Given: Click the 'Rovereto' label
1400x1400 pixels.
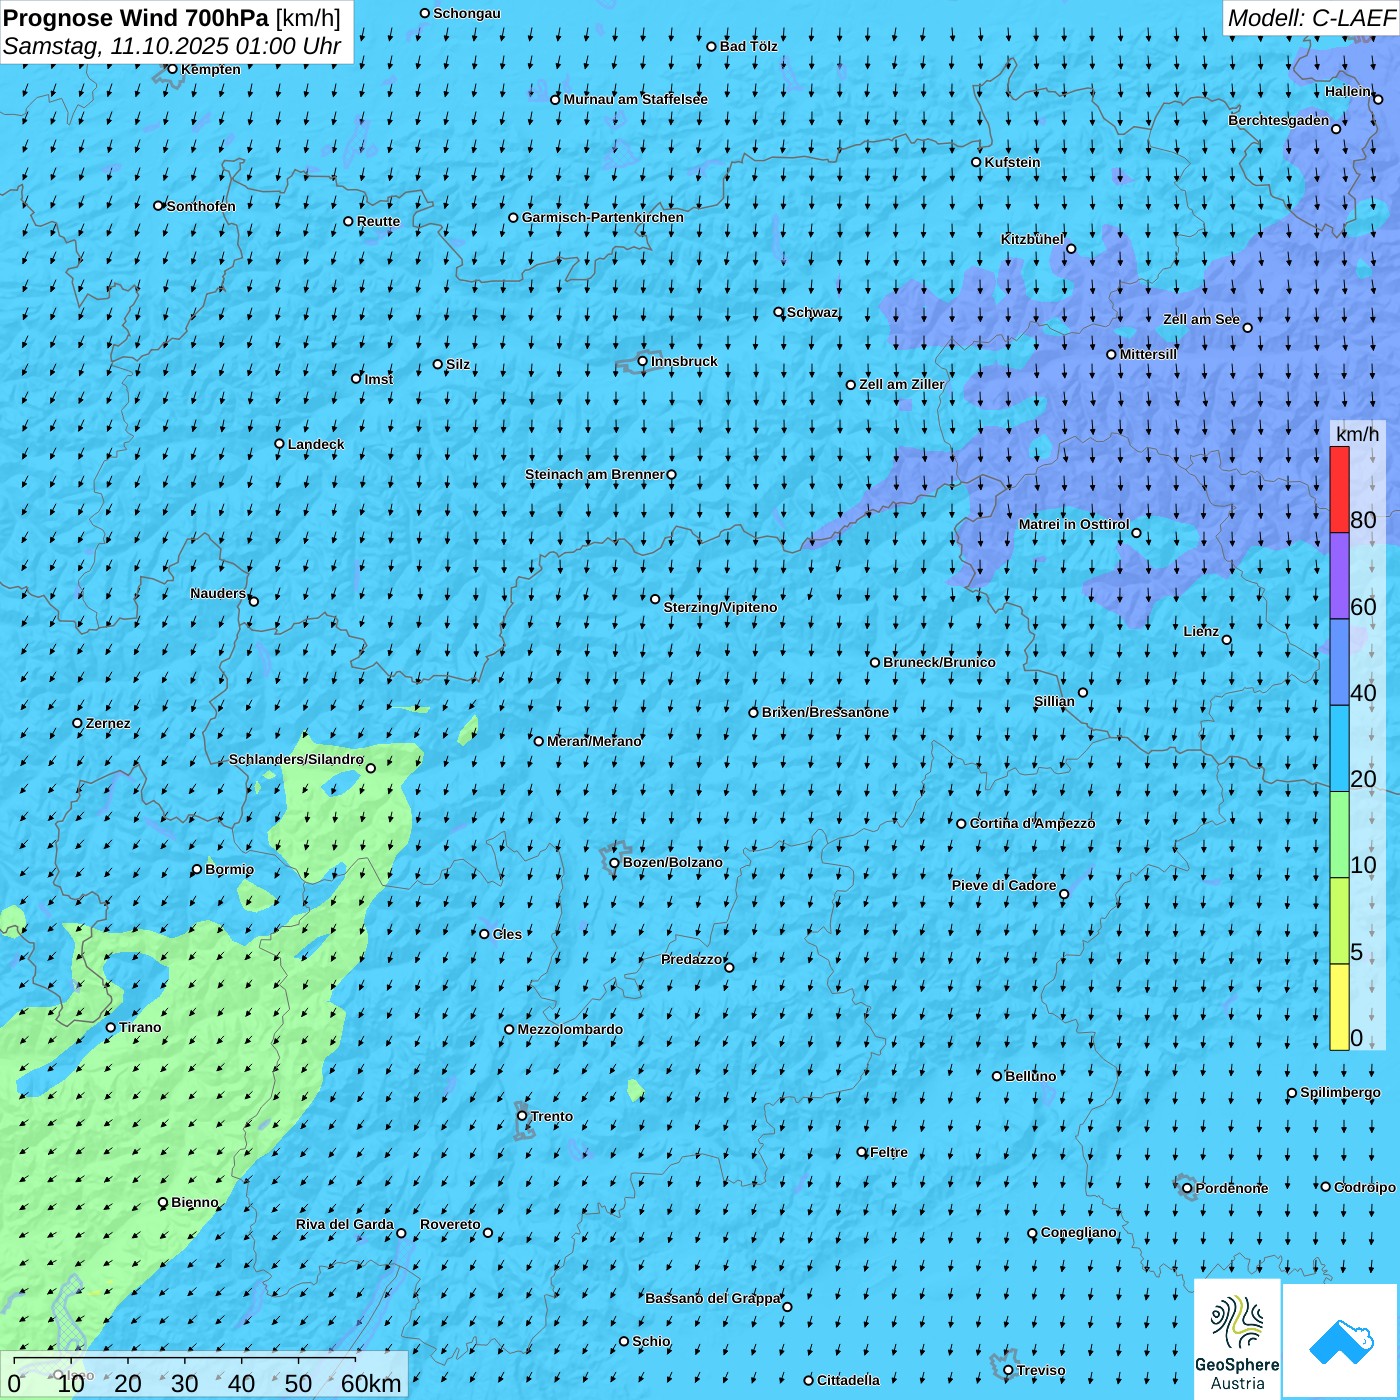Looking at the screenshot, I should (450, 1224).
